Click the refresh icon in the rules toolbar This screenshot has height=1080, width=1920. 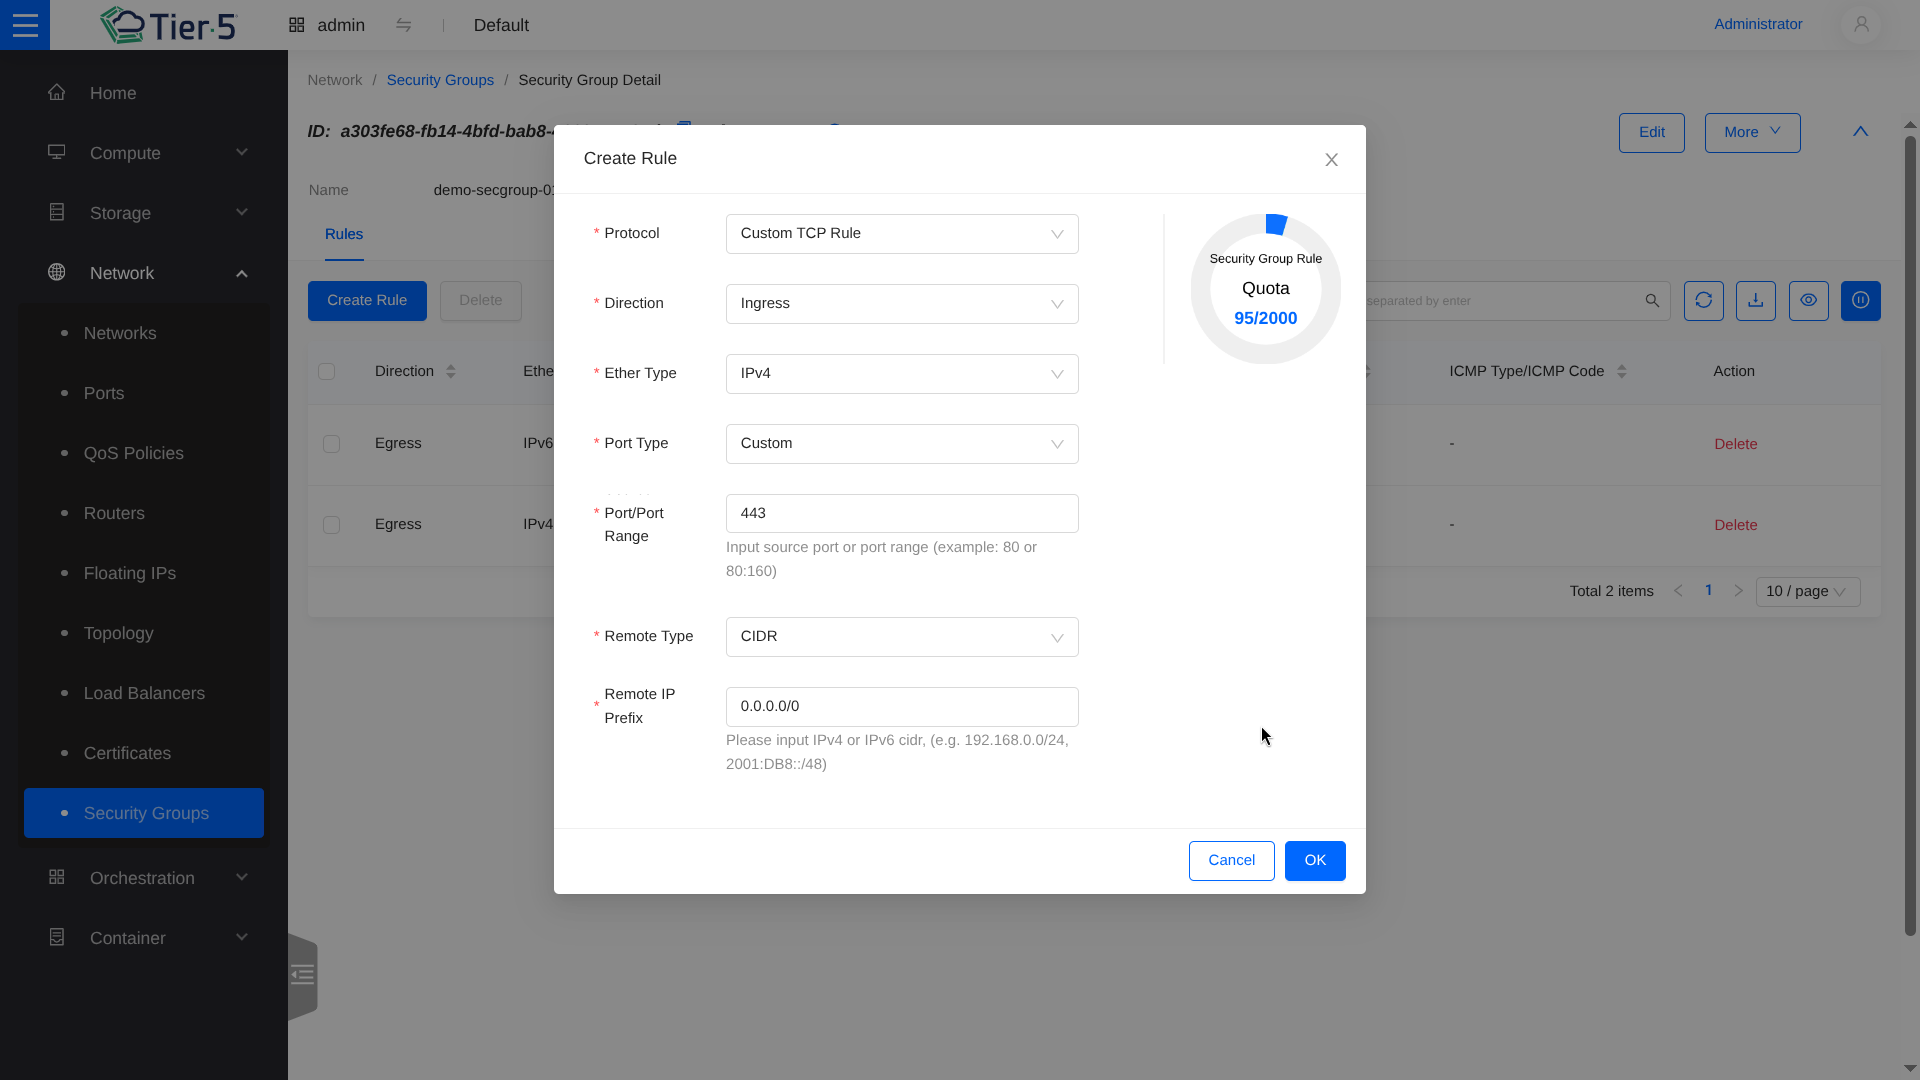(x=1703, y=301)
